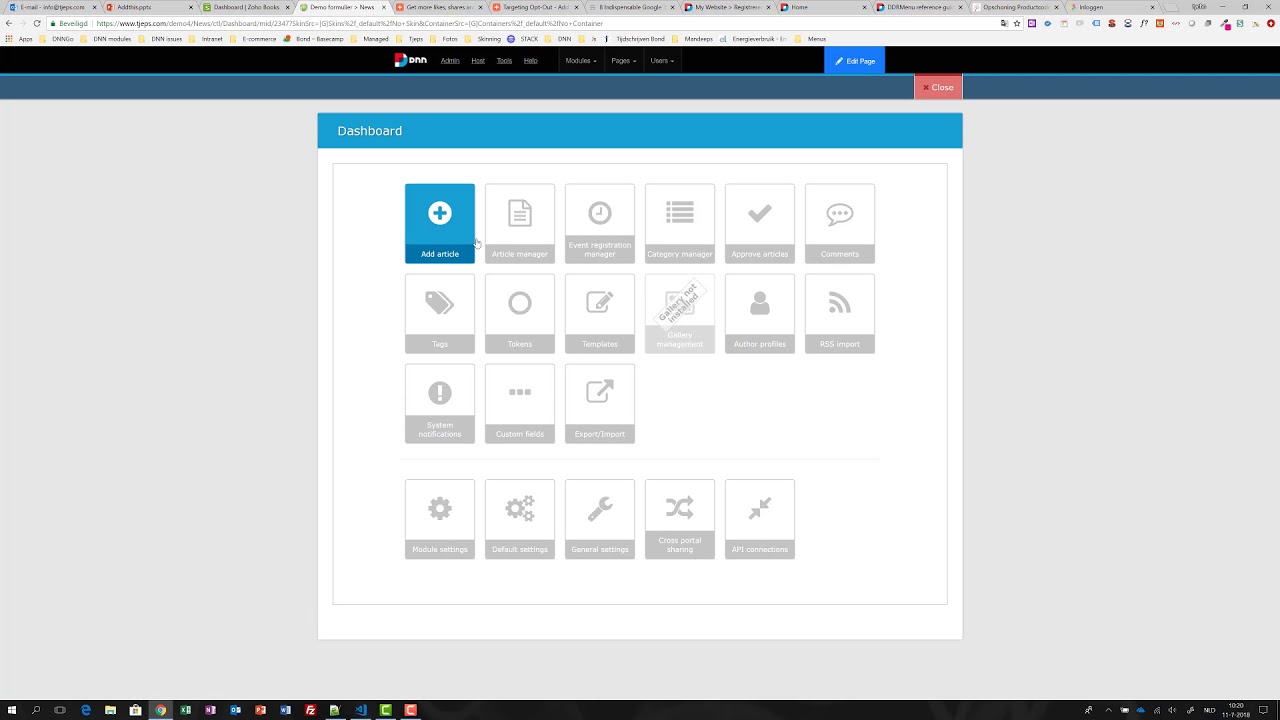
Task: Switch to the Targeting Opt-Out browser tab
Action: [x=535, y=7]
